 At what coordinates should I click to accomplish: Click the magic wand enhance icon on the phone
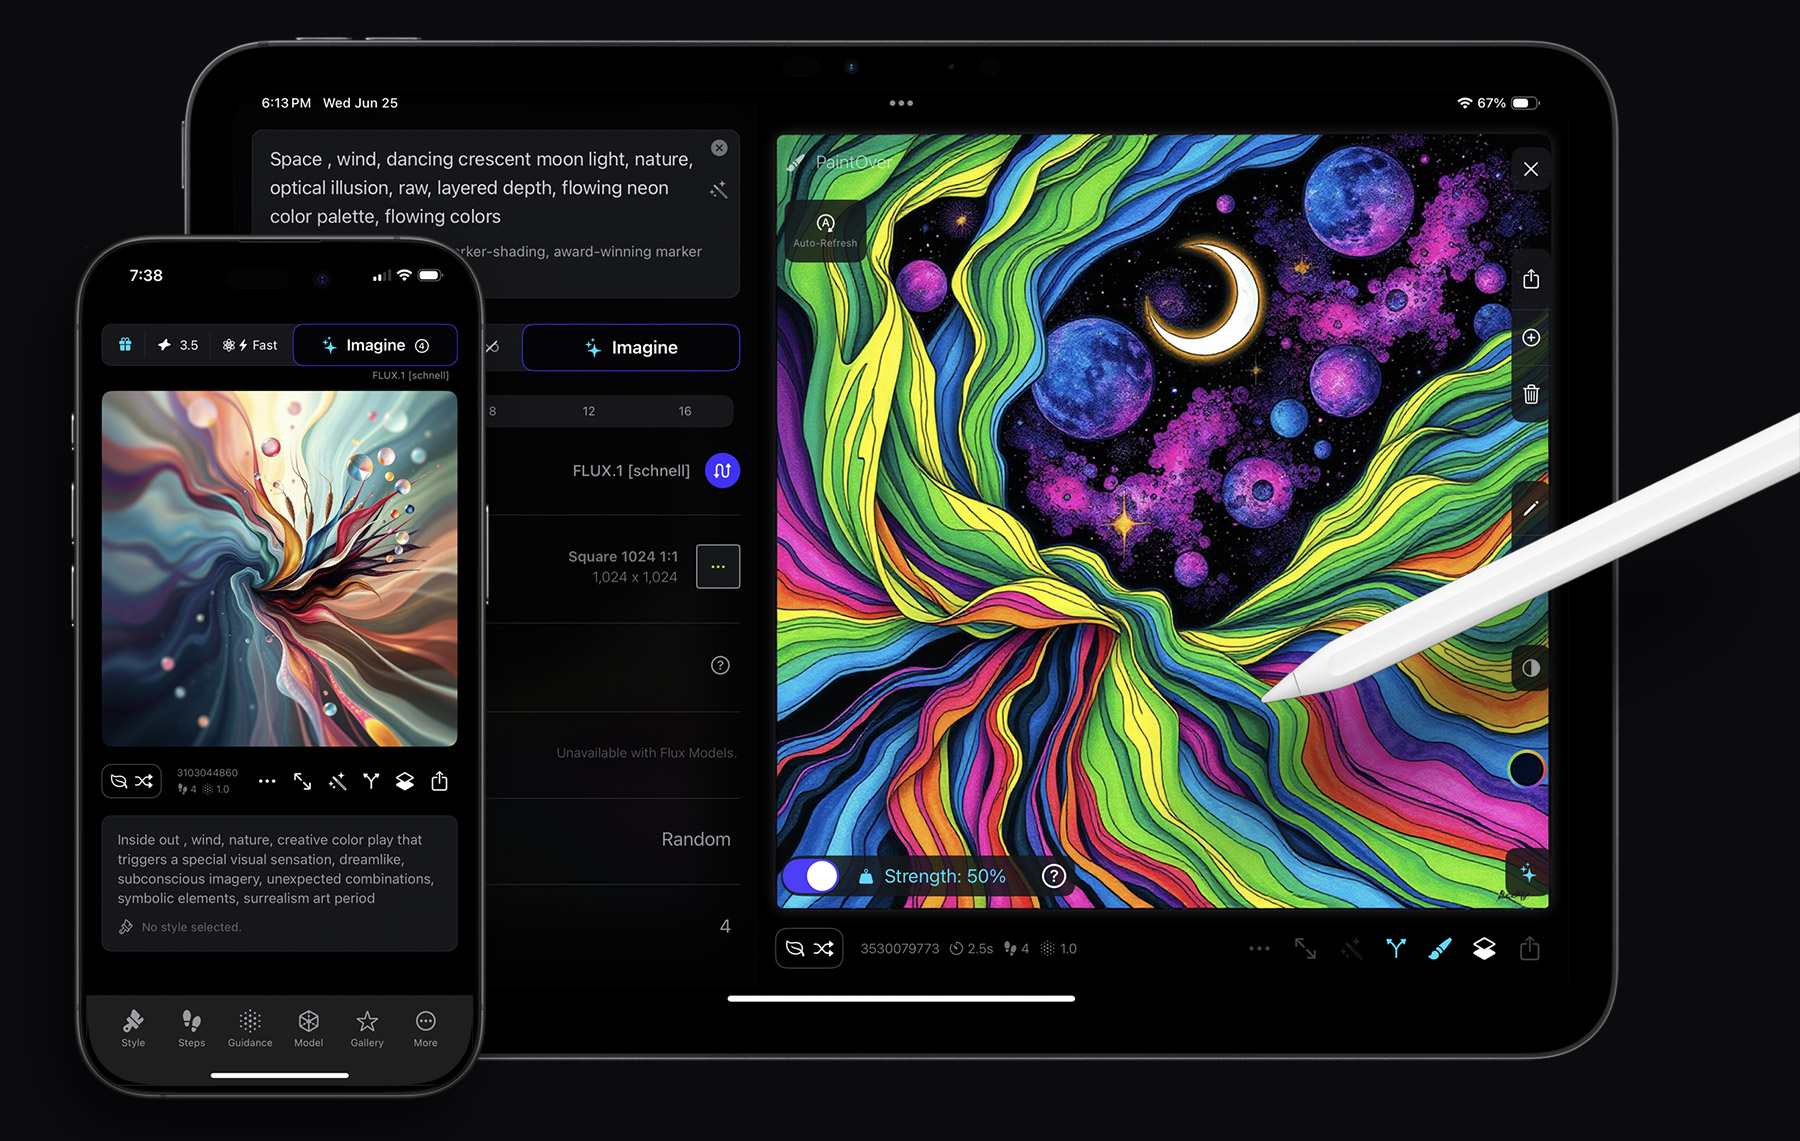(337, 782)
